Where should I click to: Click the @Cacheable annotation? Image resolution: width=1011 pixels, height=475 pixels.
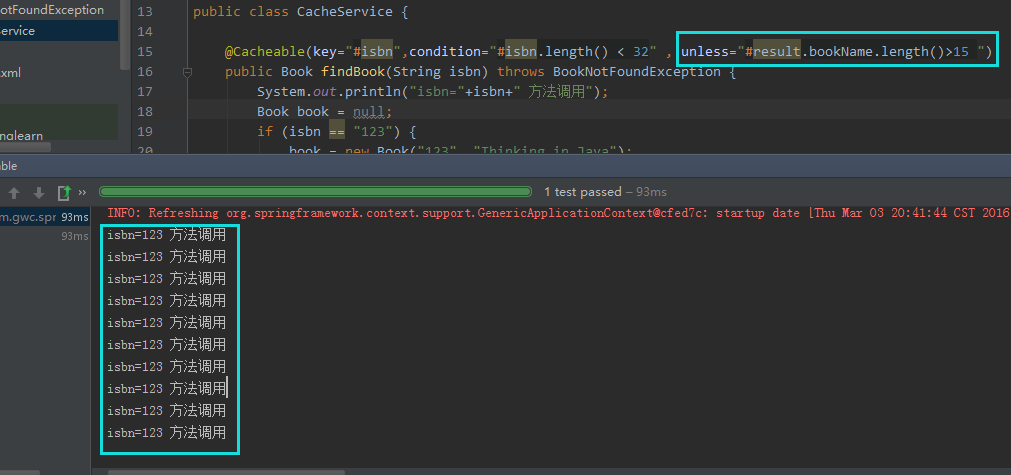(264, 52)
